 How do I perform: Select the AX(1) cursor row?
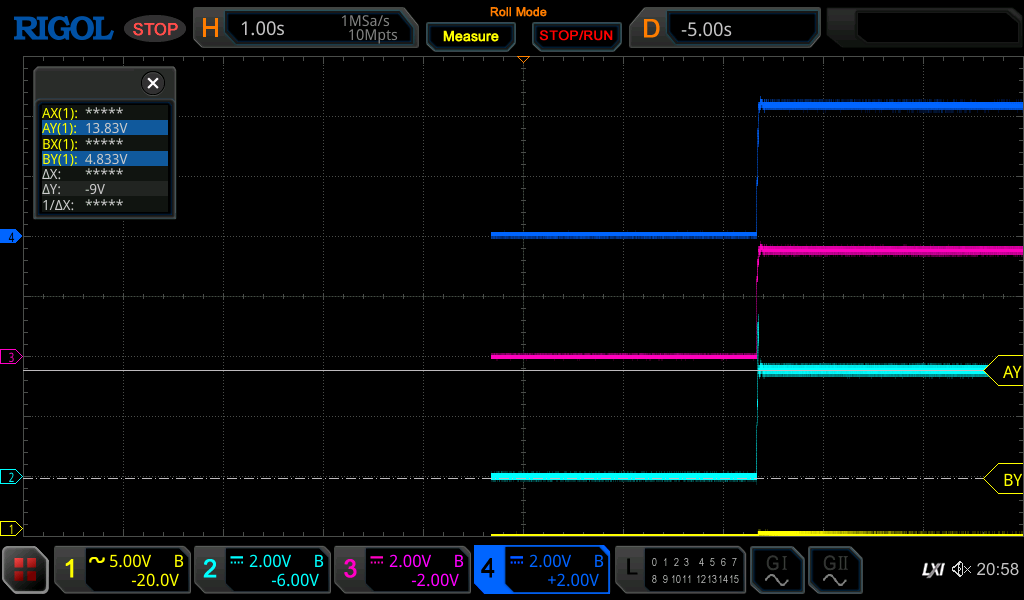click(x=104, y=112)
